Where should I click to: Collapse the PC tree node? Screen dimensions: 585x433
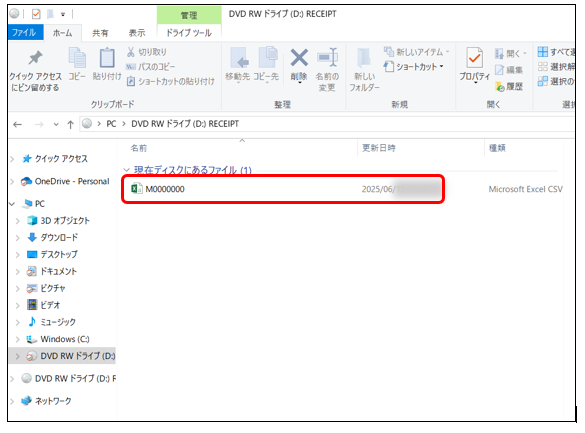[12, 204]
